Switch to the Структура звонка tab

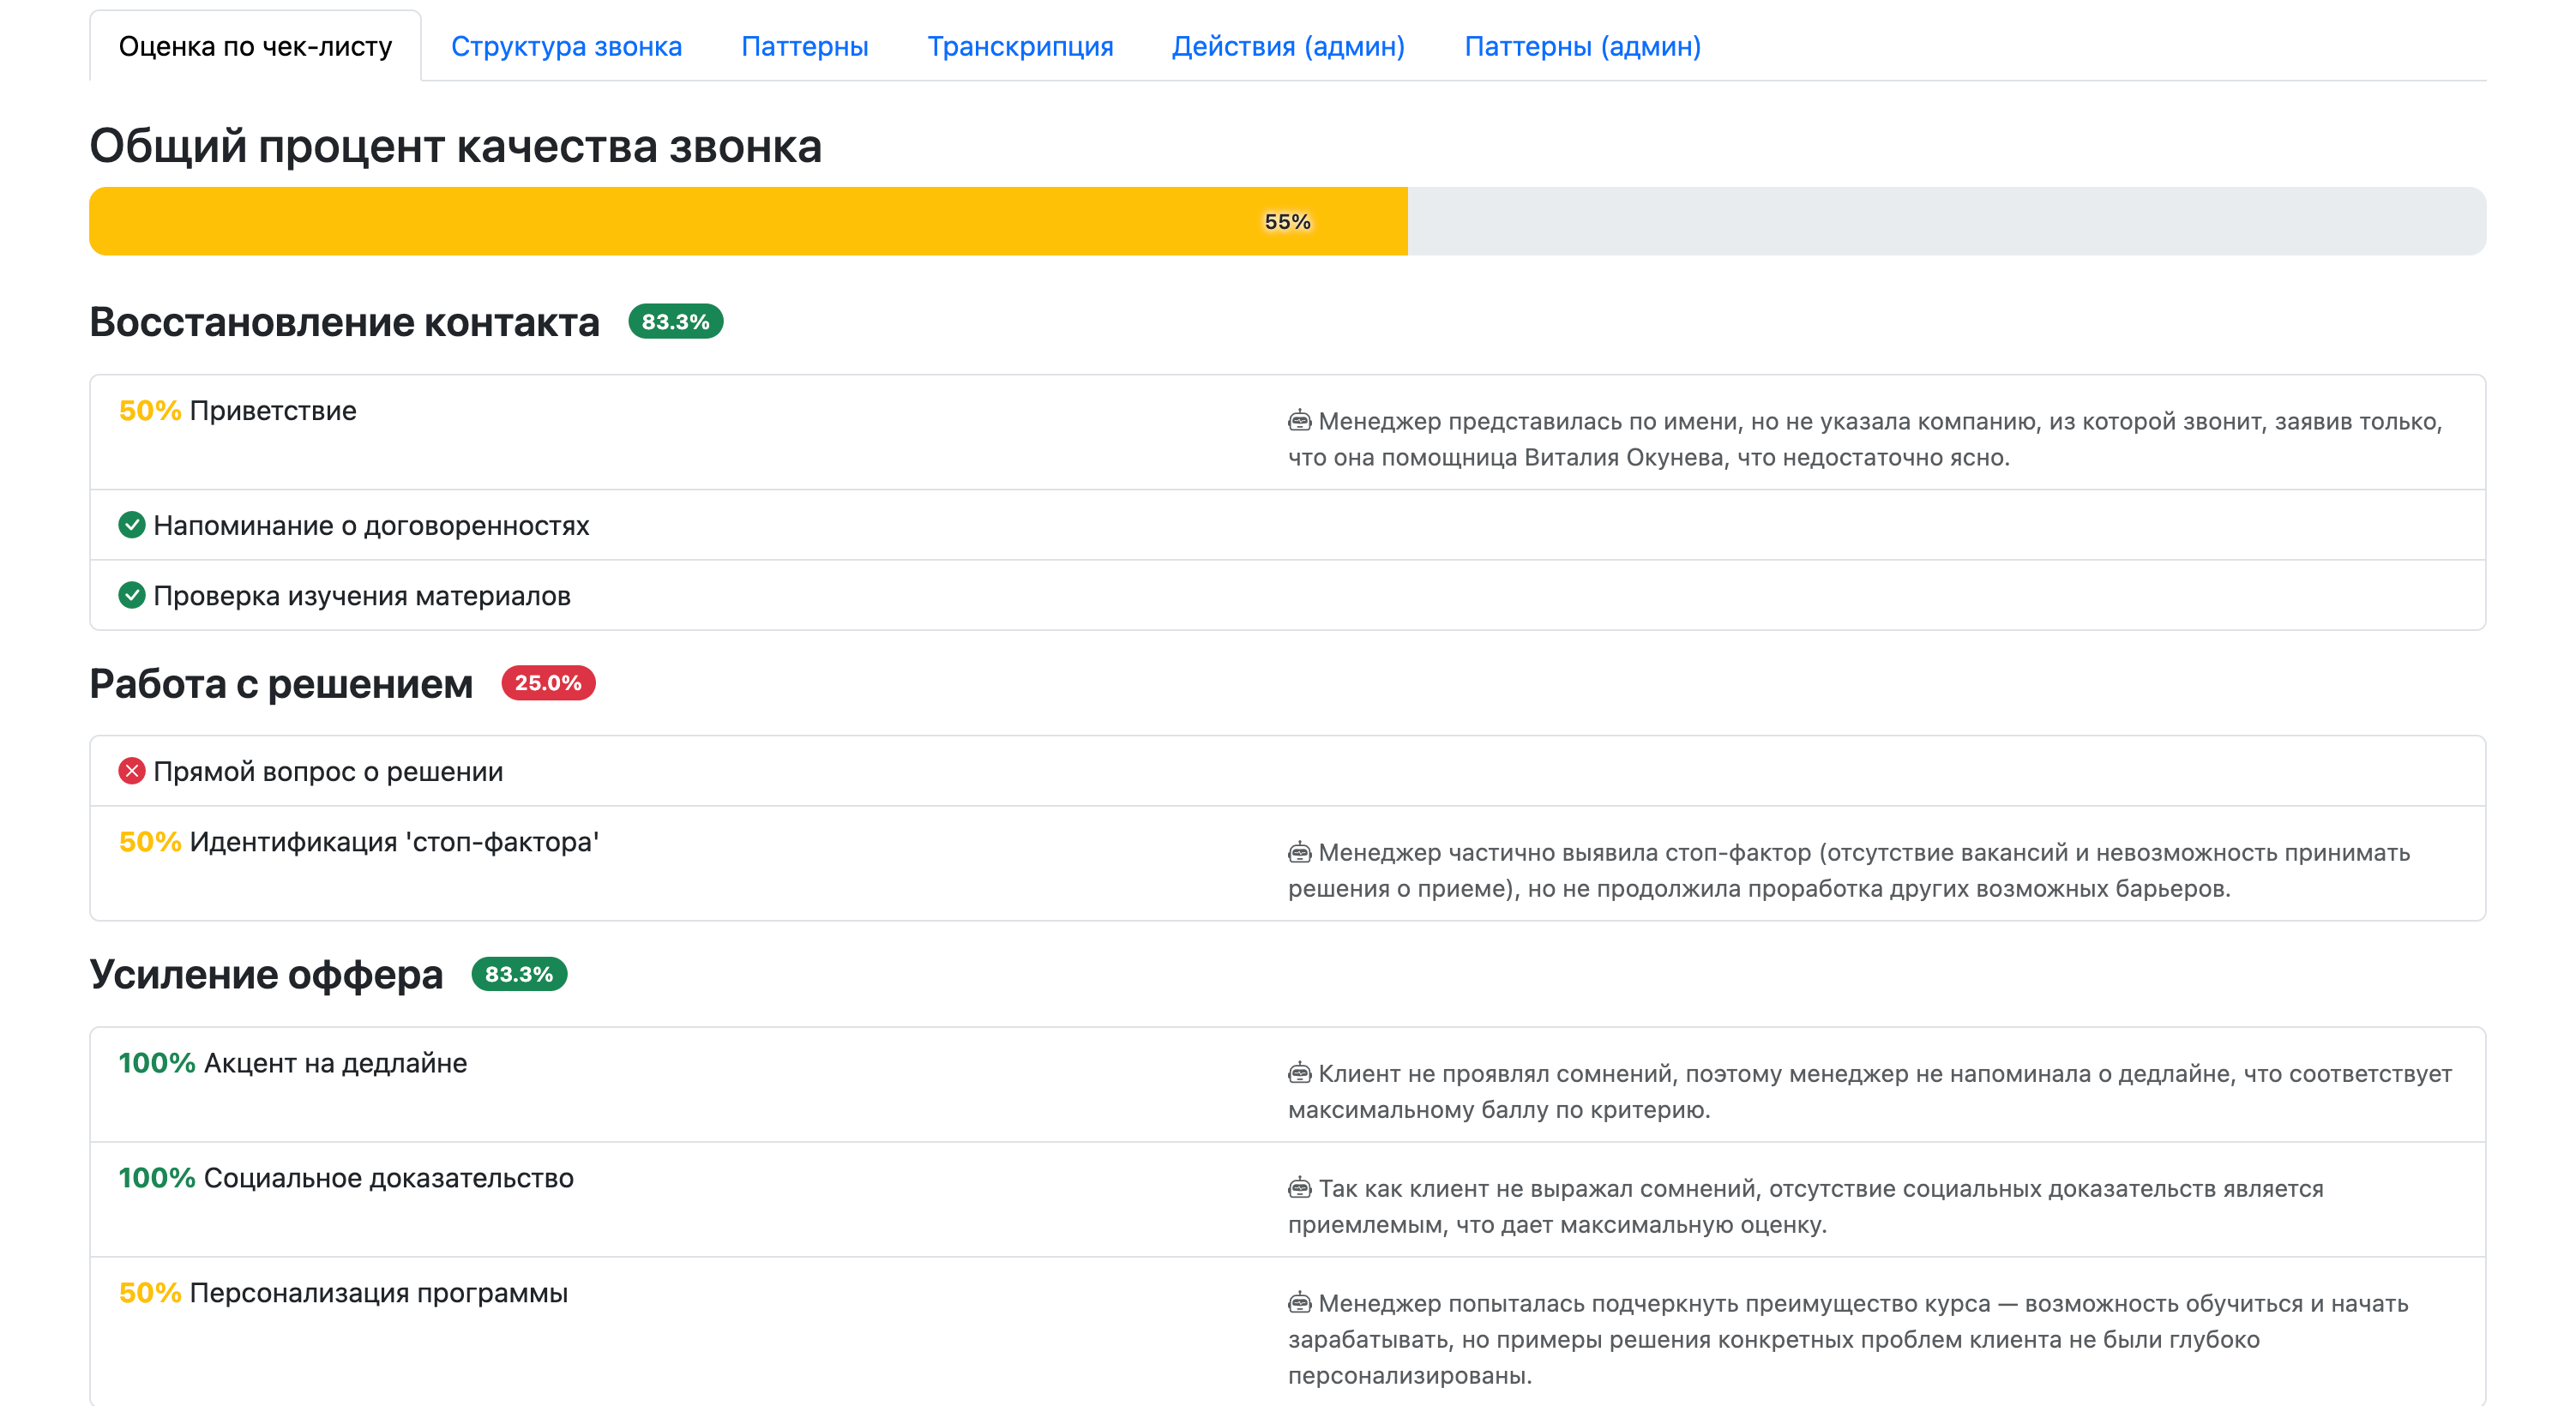pos(566,46)
